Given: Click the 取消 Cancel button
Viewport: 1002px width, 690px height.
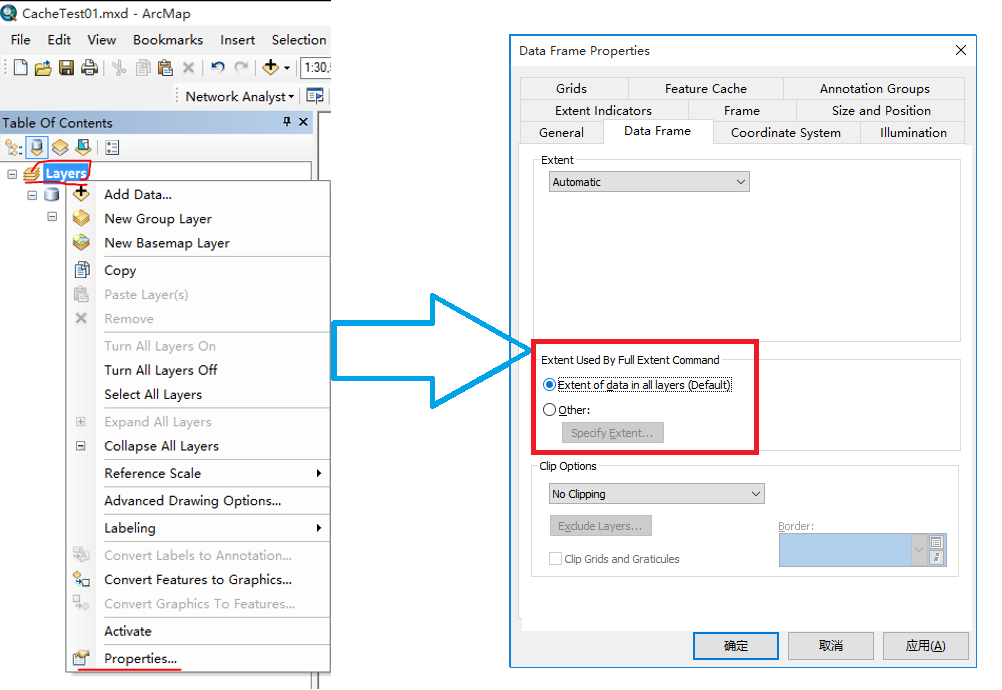Looking at the screenshot, I should coord(831,646).
